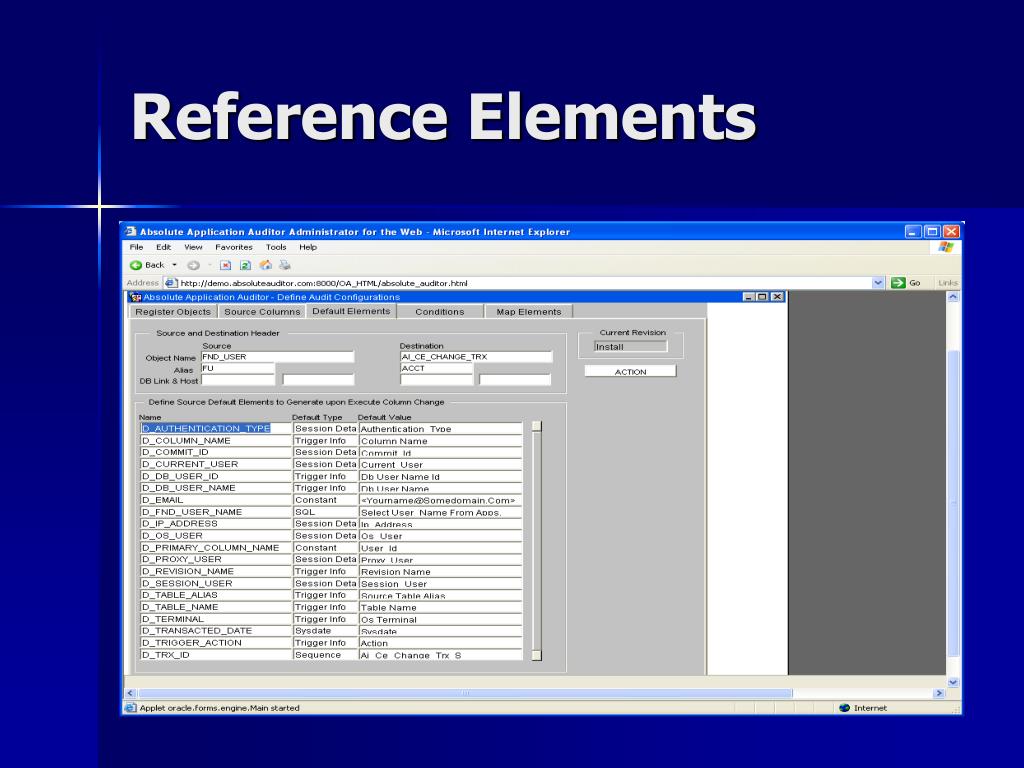
Task: Open the Tools menu
Action: (276, 248)
